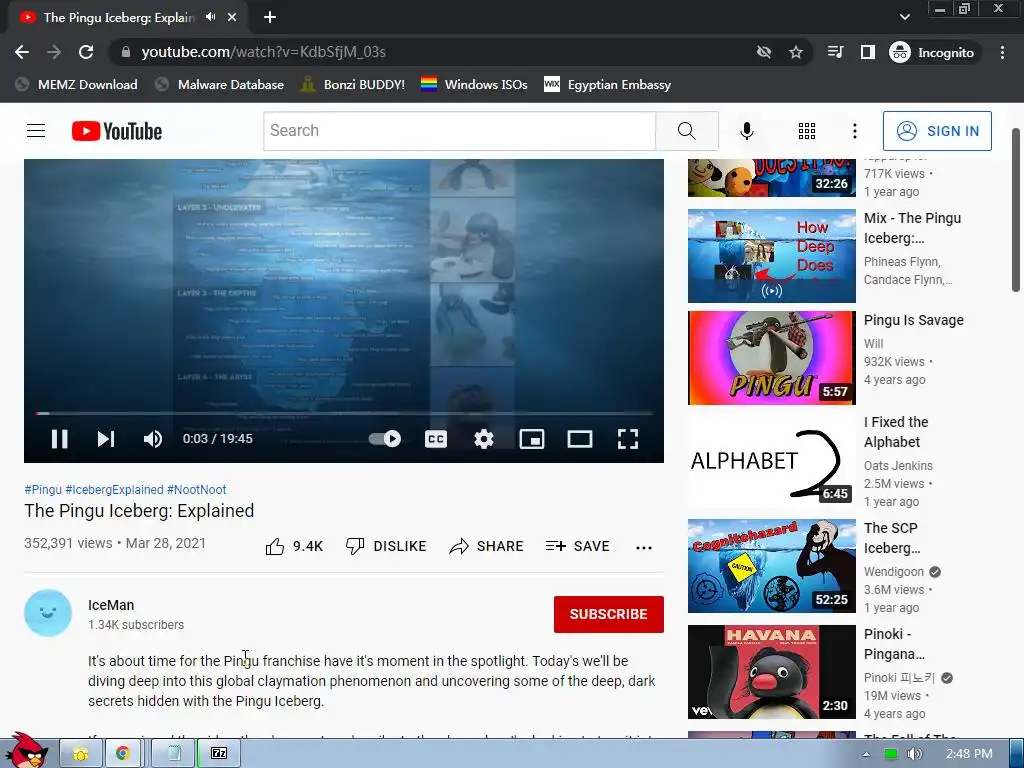
Task: Click the browser address bar URL
Action: (263, 52)
